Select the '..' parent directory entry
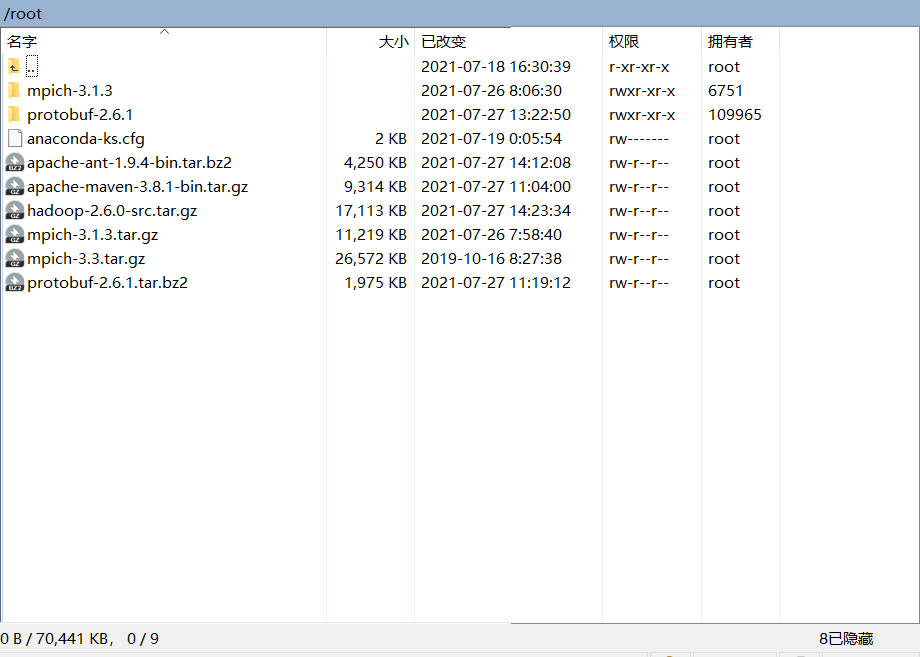 coord(32,66)
